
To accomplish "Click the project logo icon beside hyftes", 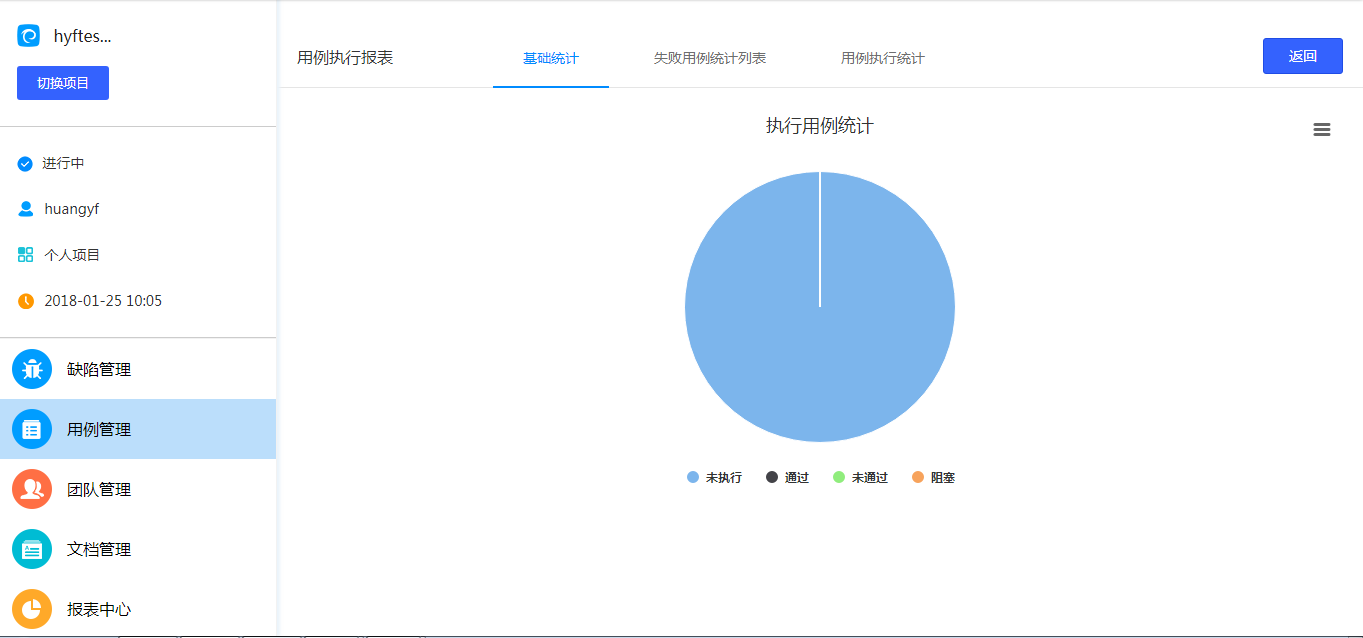I will tap(28, 36).
